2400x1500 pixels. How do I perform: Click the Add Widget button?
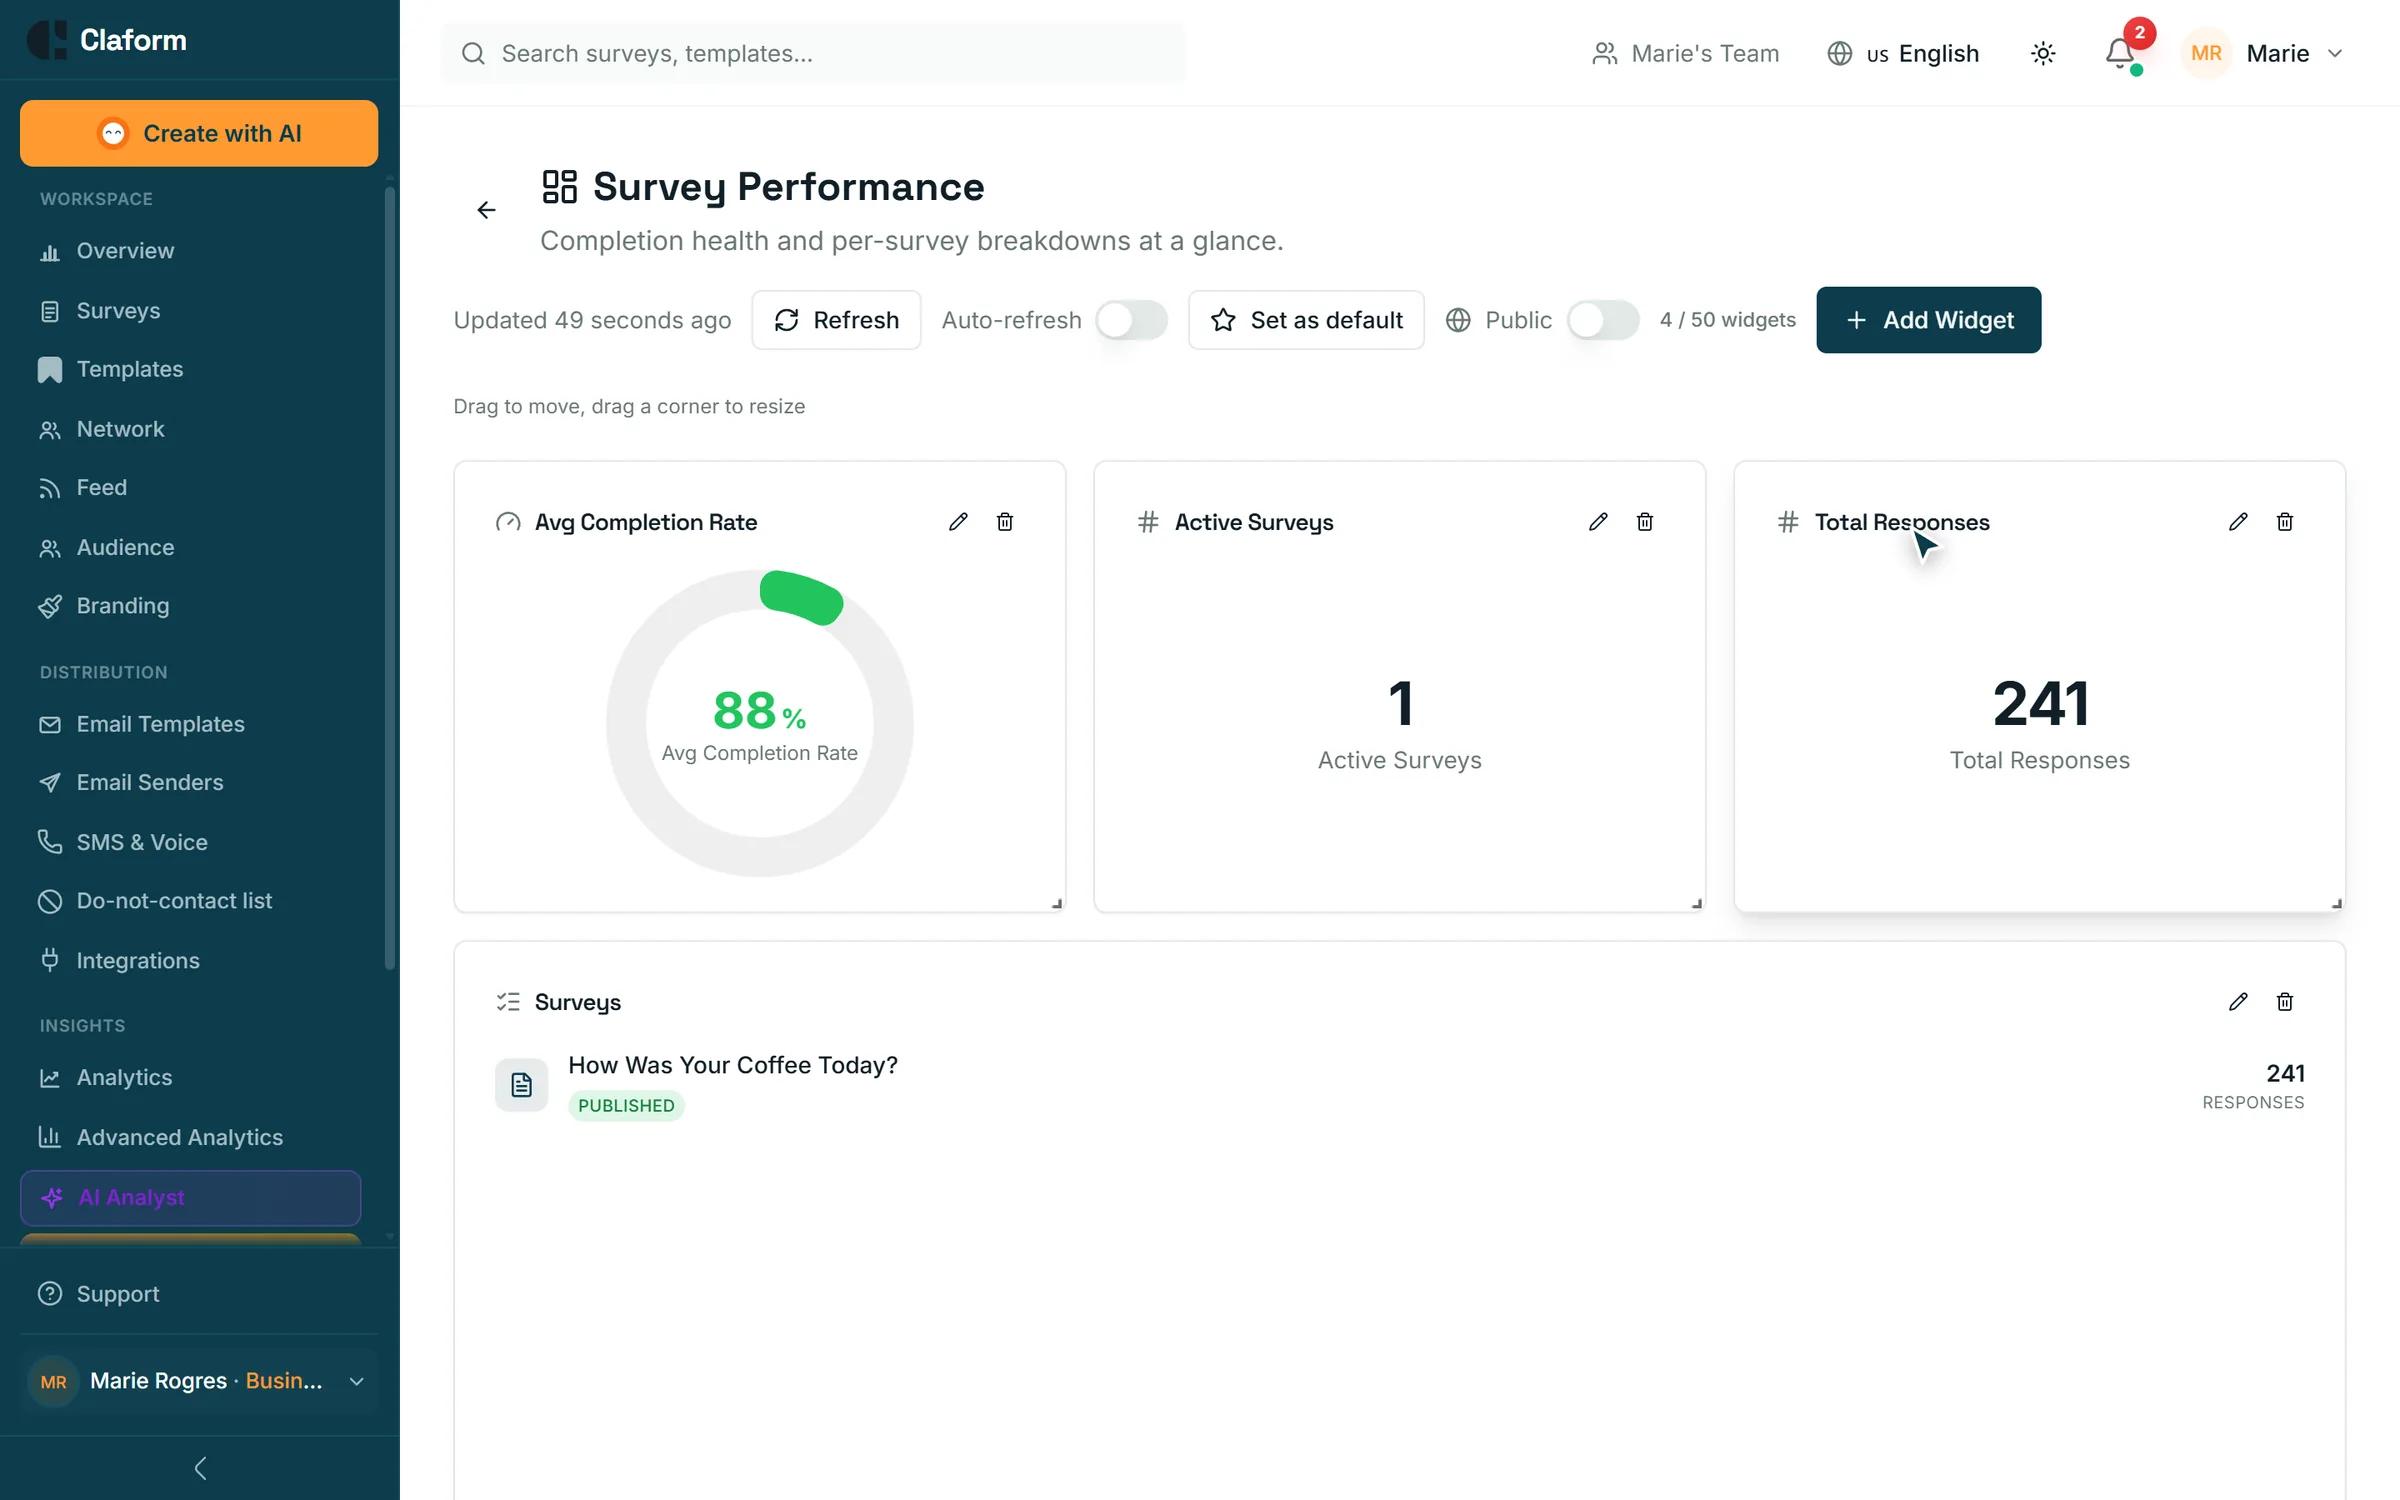[1928, 320]
